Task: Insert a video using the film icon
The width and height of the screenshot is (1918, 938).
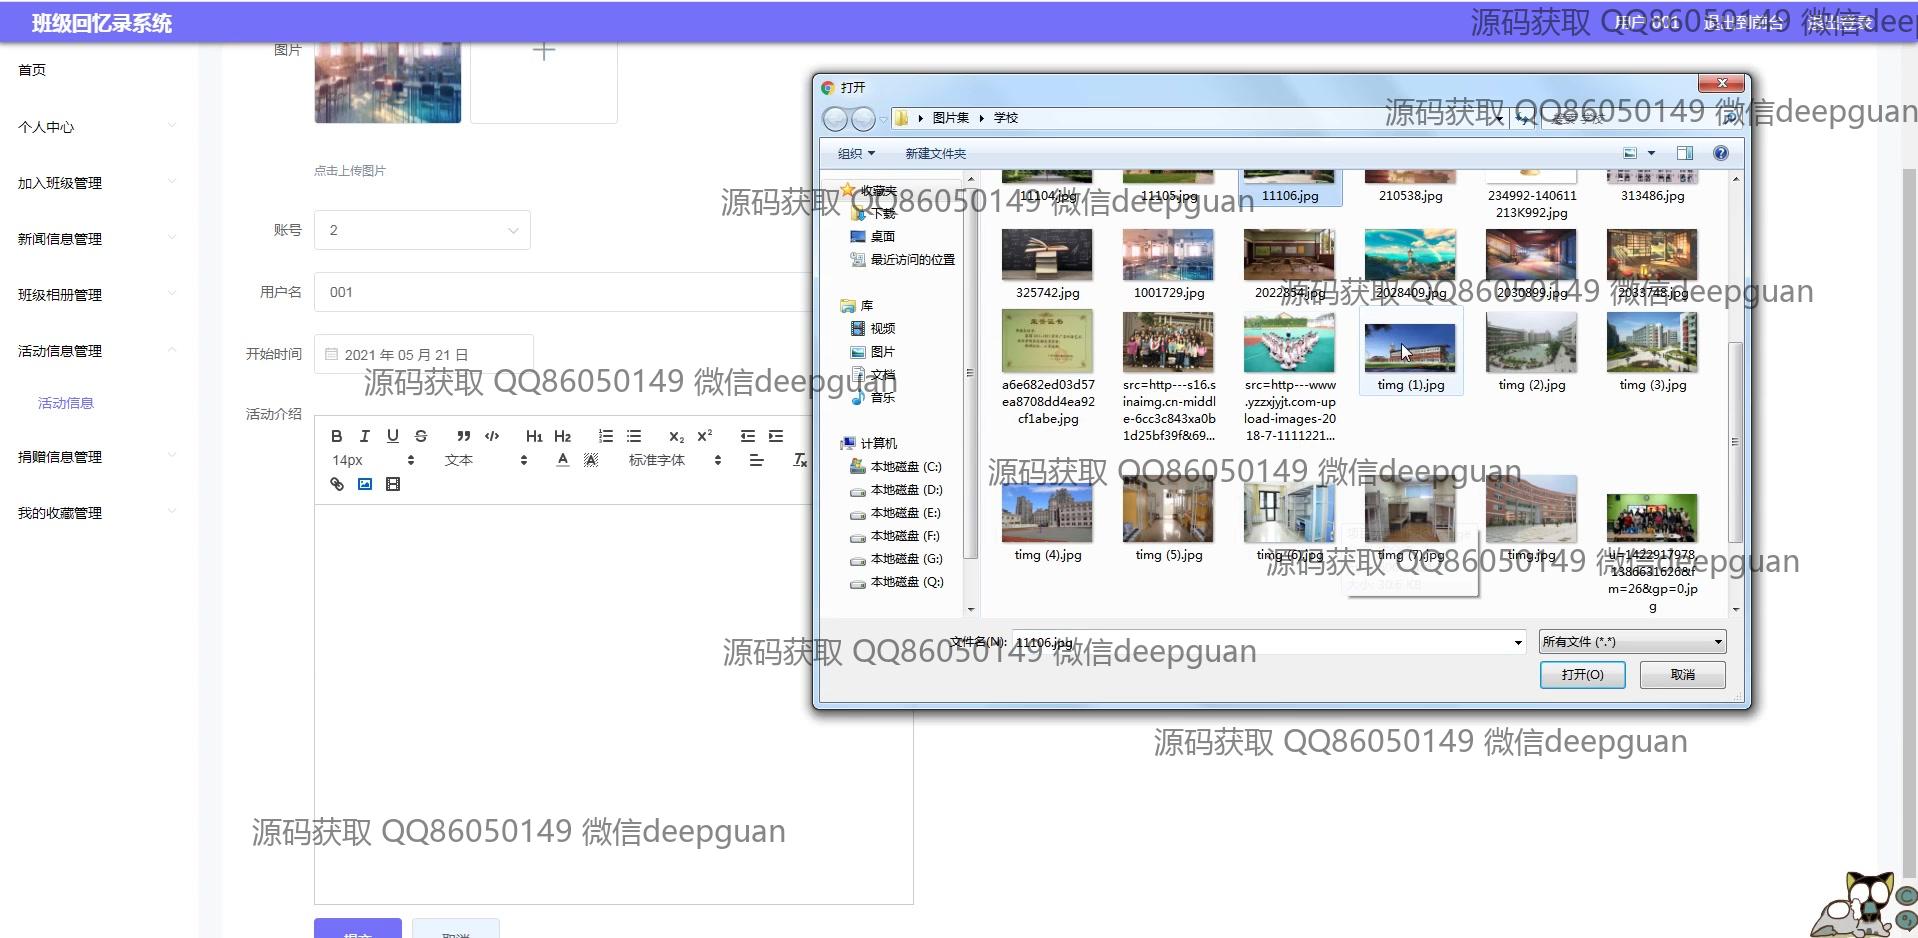Action: 393,484
